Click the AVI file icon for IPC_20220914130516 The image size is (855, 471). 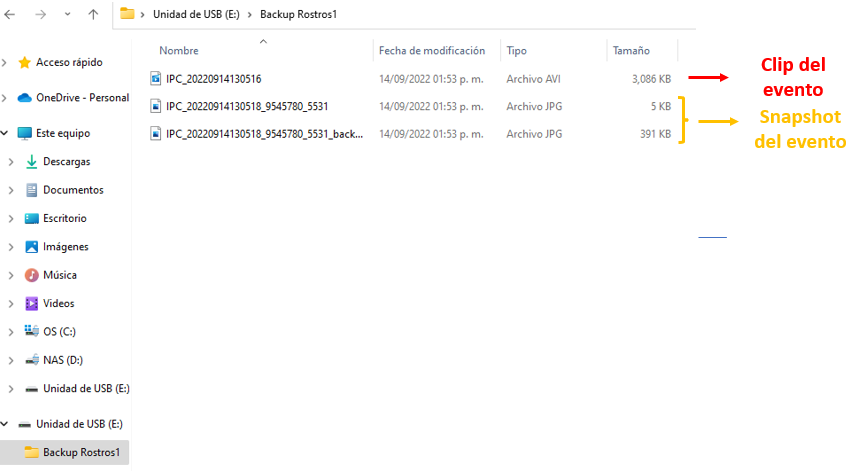click(x=156, y=78)
